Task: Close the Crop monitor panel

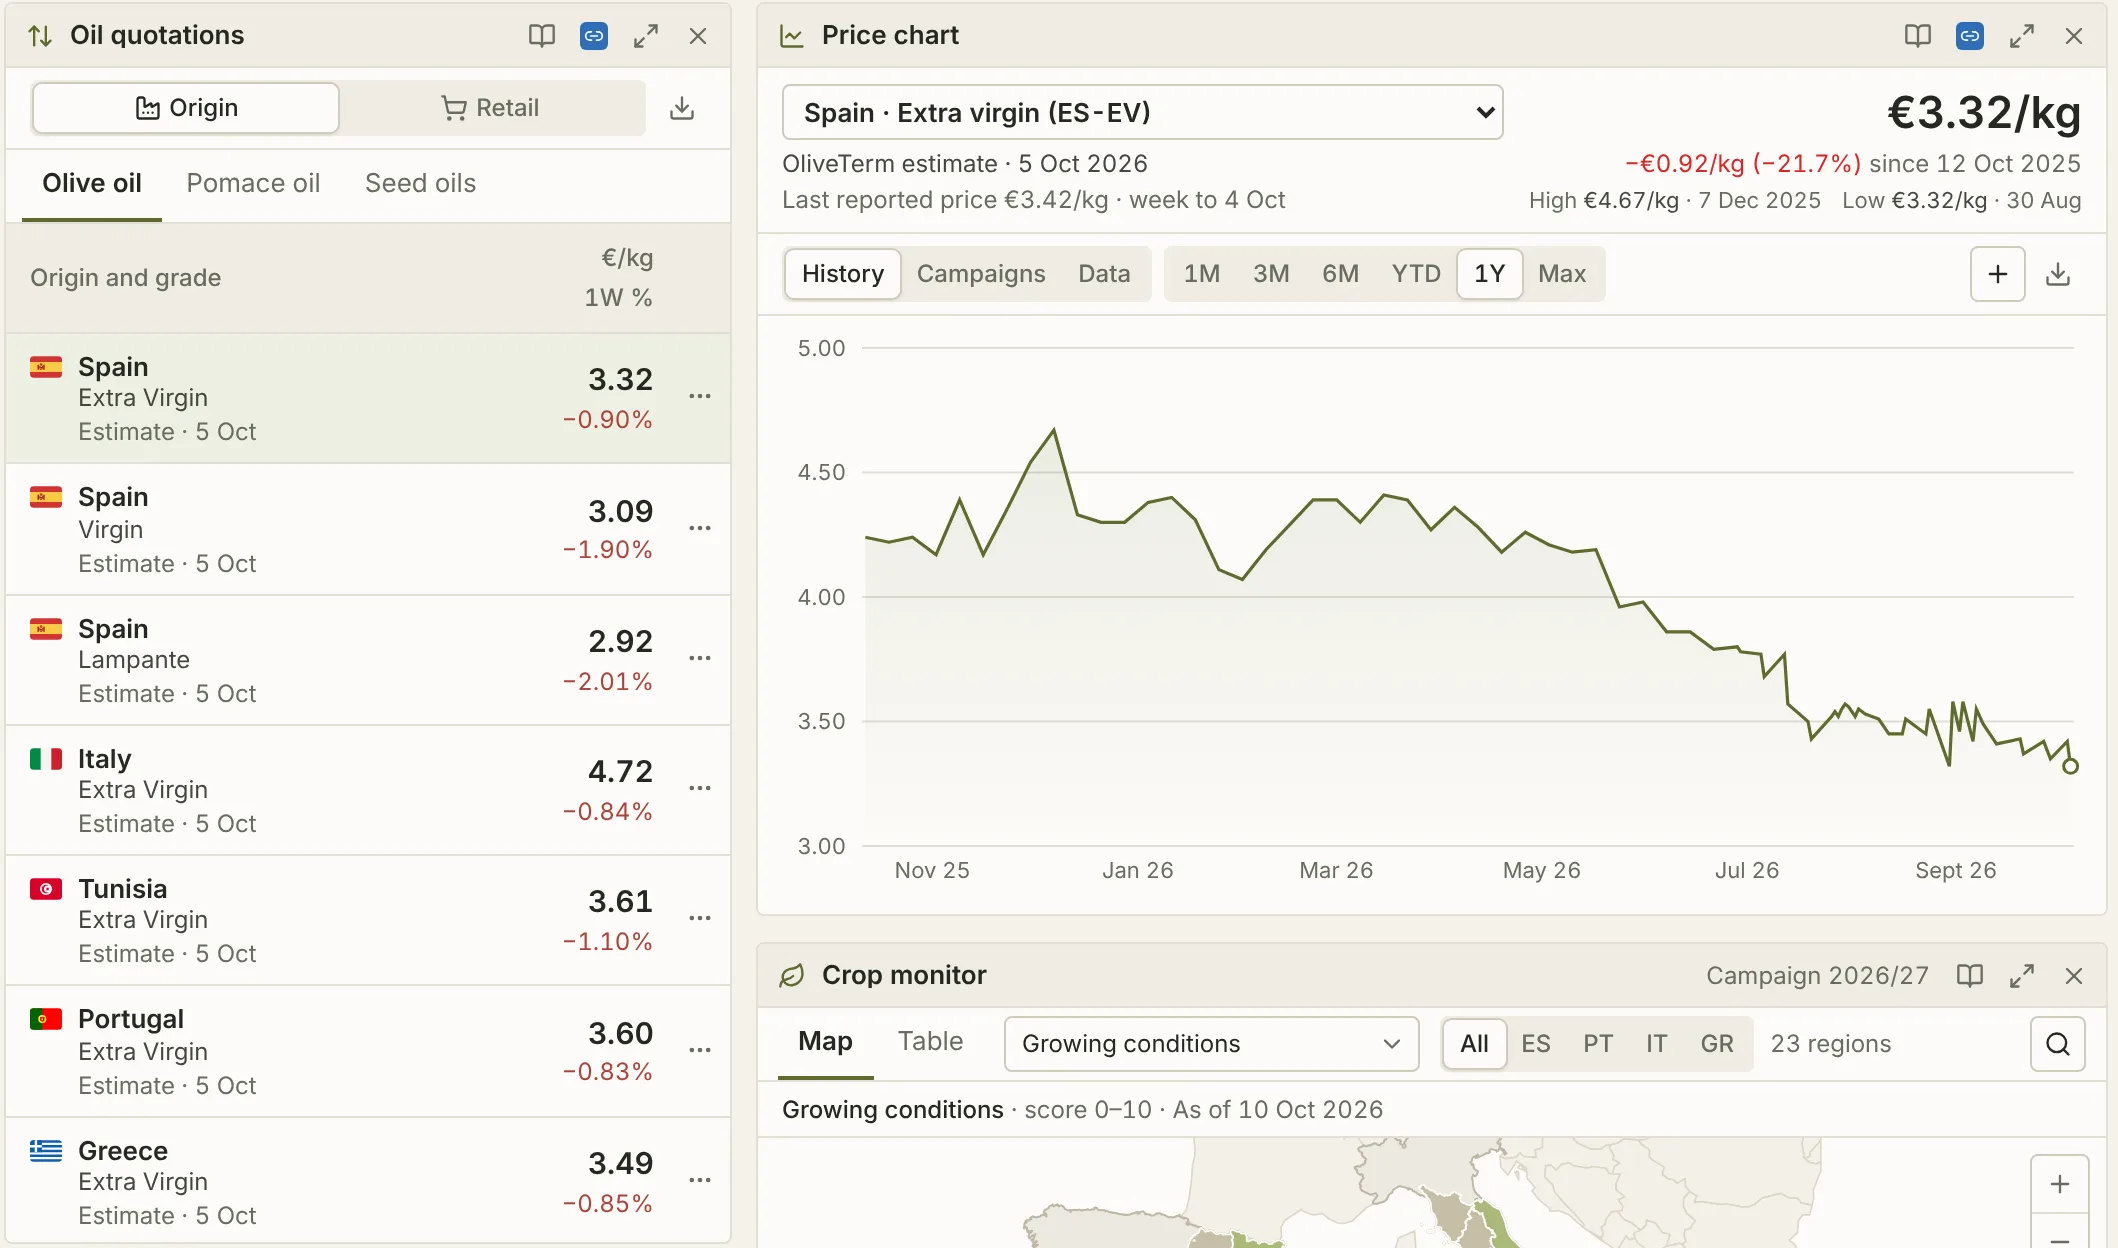Action: pyautogui.click(x=2074, y=976)
